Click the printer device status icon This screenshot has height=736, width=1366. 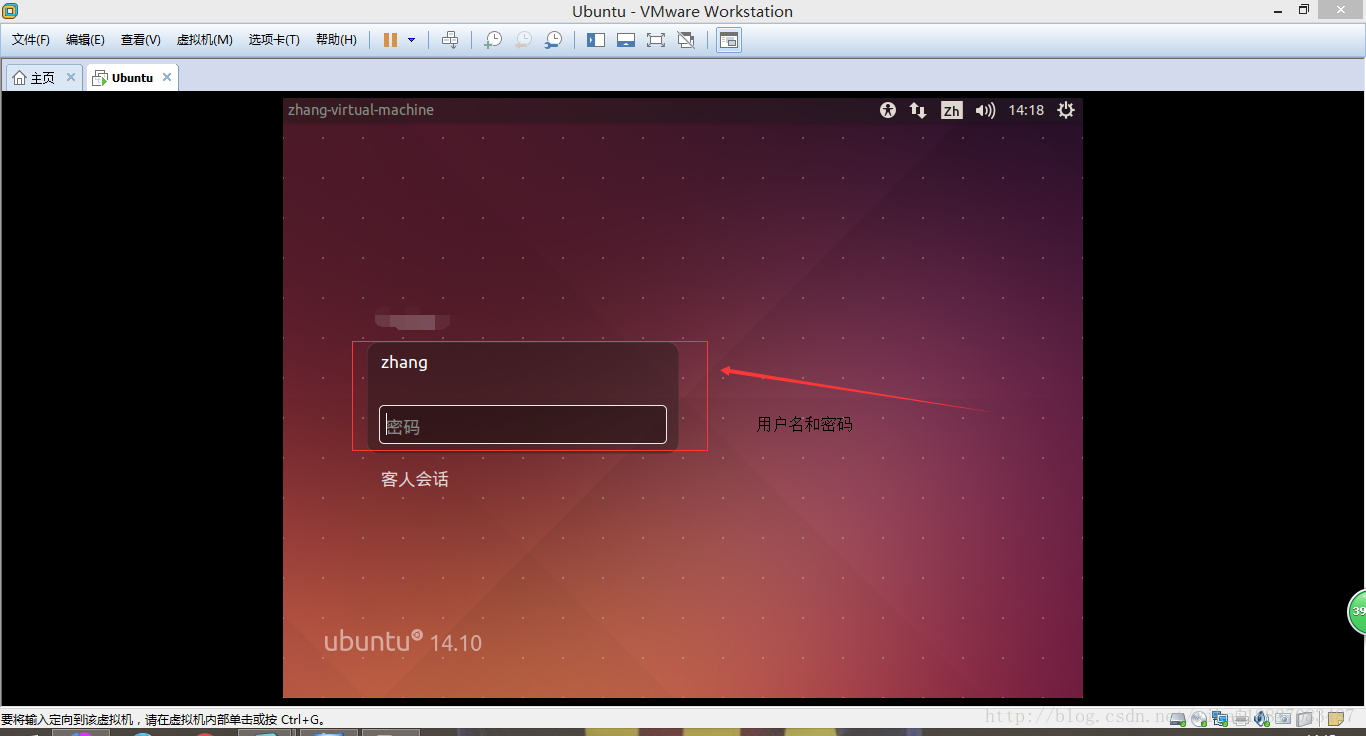click(x=1241, y=718)
